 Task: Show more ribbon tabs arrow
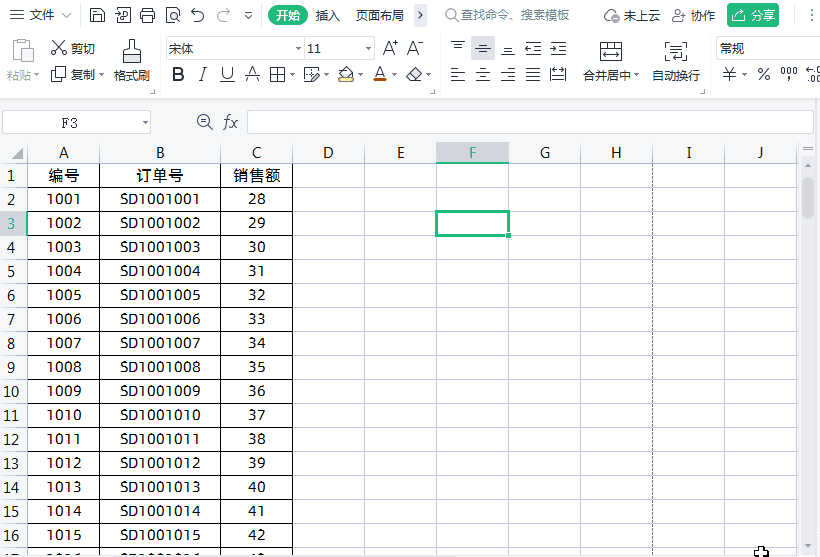pyautogui.click(x=420, y=15)
